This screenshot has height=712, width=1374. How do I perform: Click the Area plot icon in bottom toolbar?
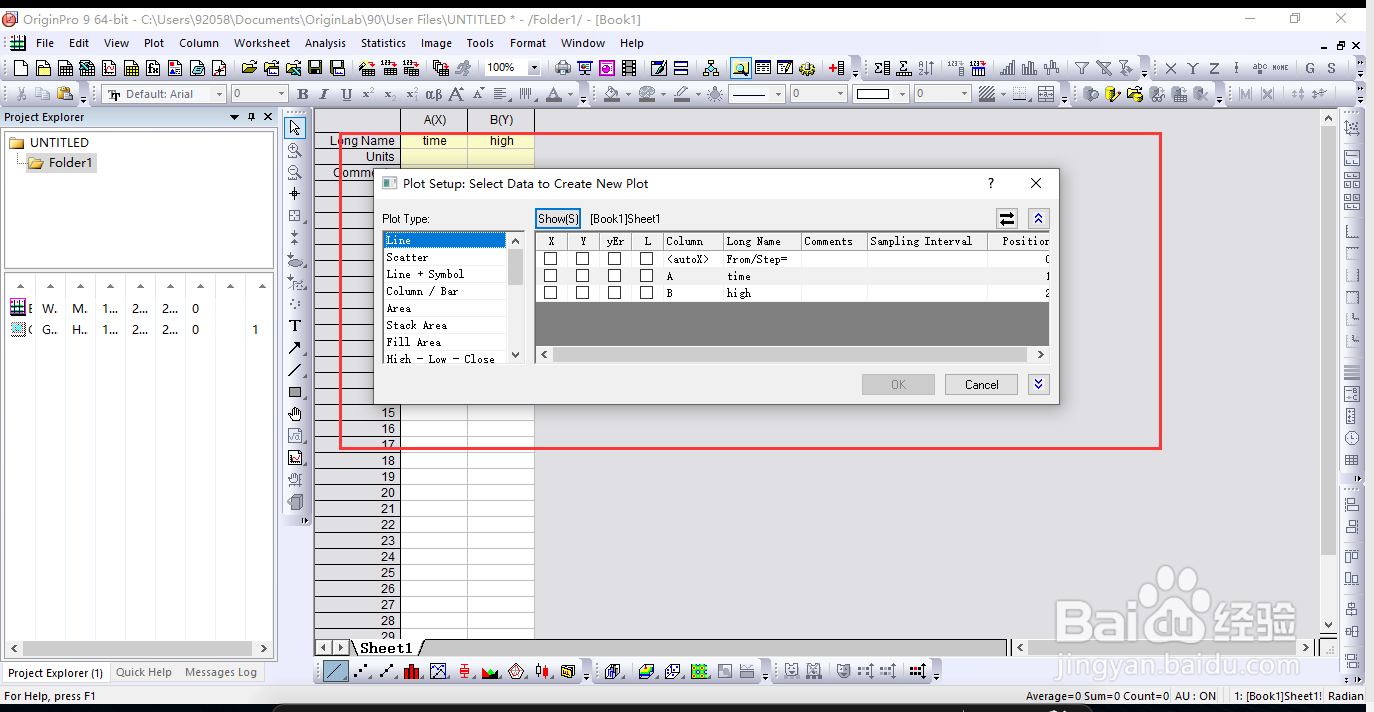[x=490, y=671]
